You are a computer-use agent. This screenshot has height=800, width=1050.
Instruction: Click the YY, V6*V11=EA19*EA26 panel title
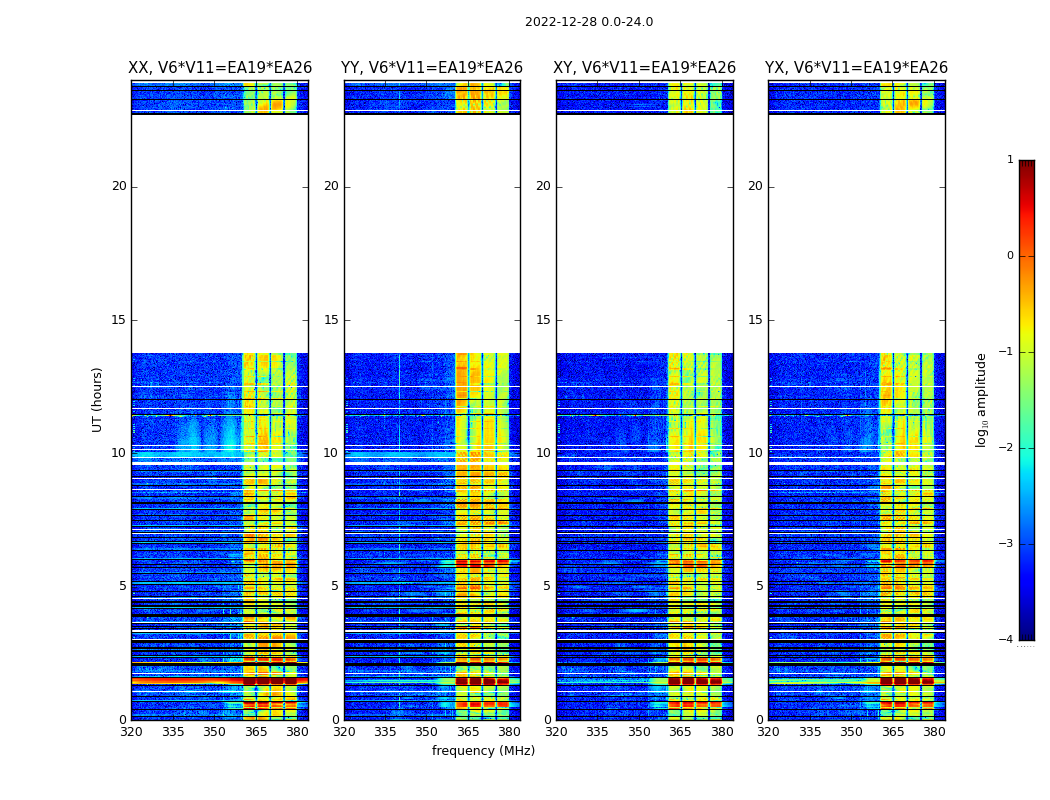432,68
